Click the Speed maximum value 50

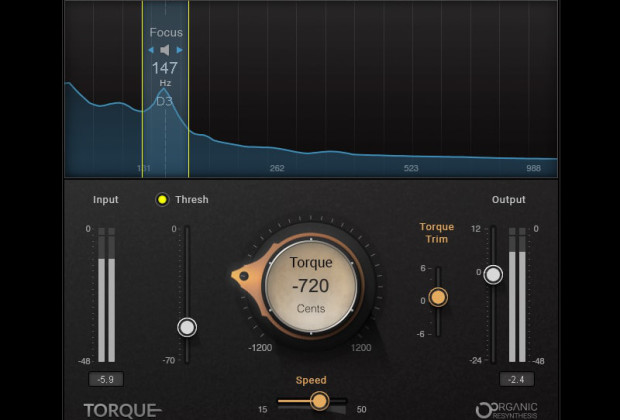tap(361, 409)
